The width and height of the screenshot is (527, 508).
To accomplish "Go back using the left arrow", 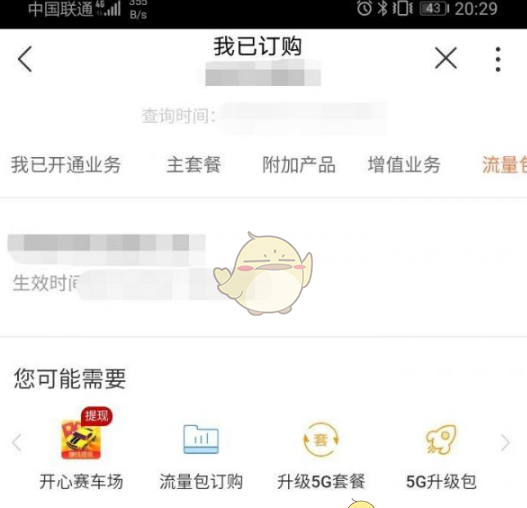I will tap(25, 59).
